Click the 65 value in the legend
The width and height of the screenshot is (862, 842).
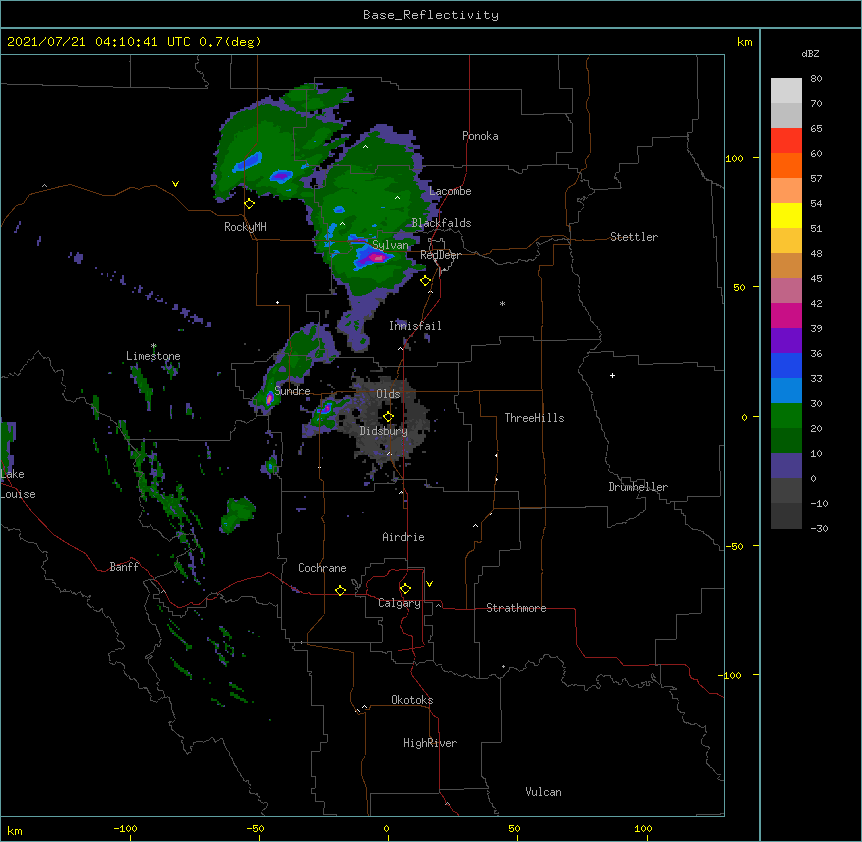tap(816, 129)
